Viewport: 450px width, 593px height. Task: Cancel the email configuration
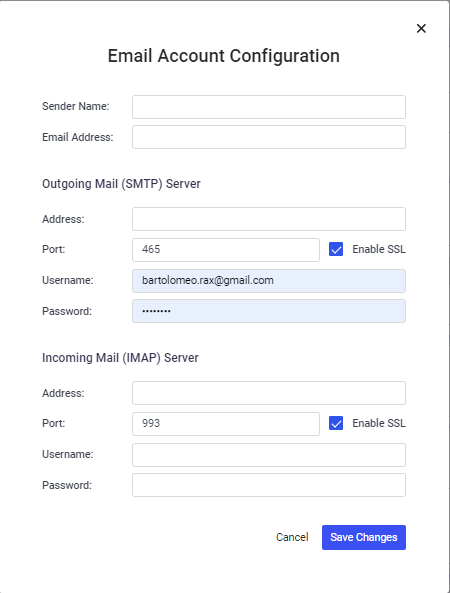pos(292,537)
